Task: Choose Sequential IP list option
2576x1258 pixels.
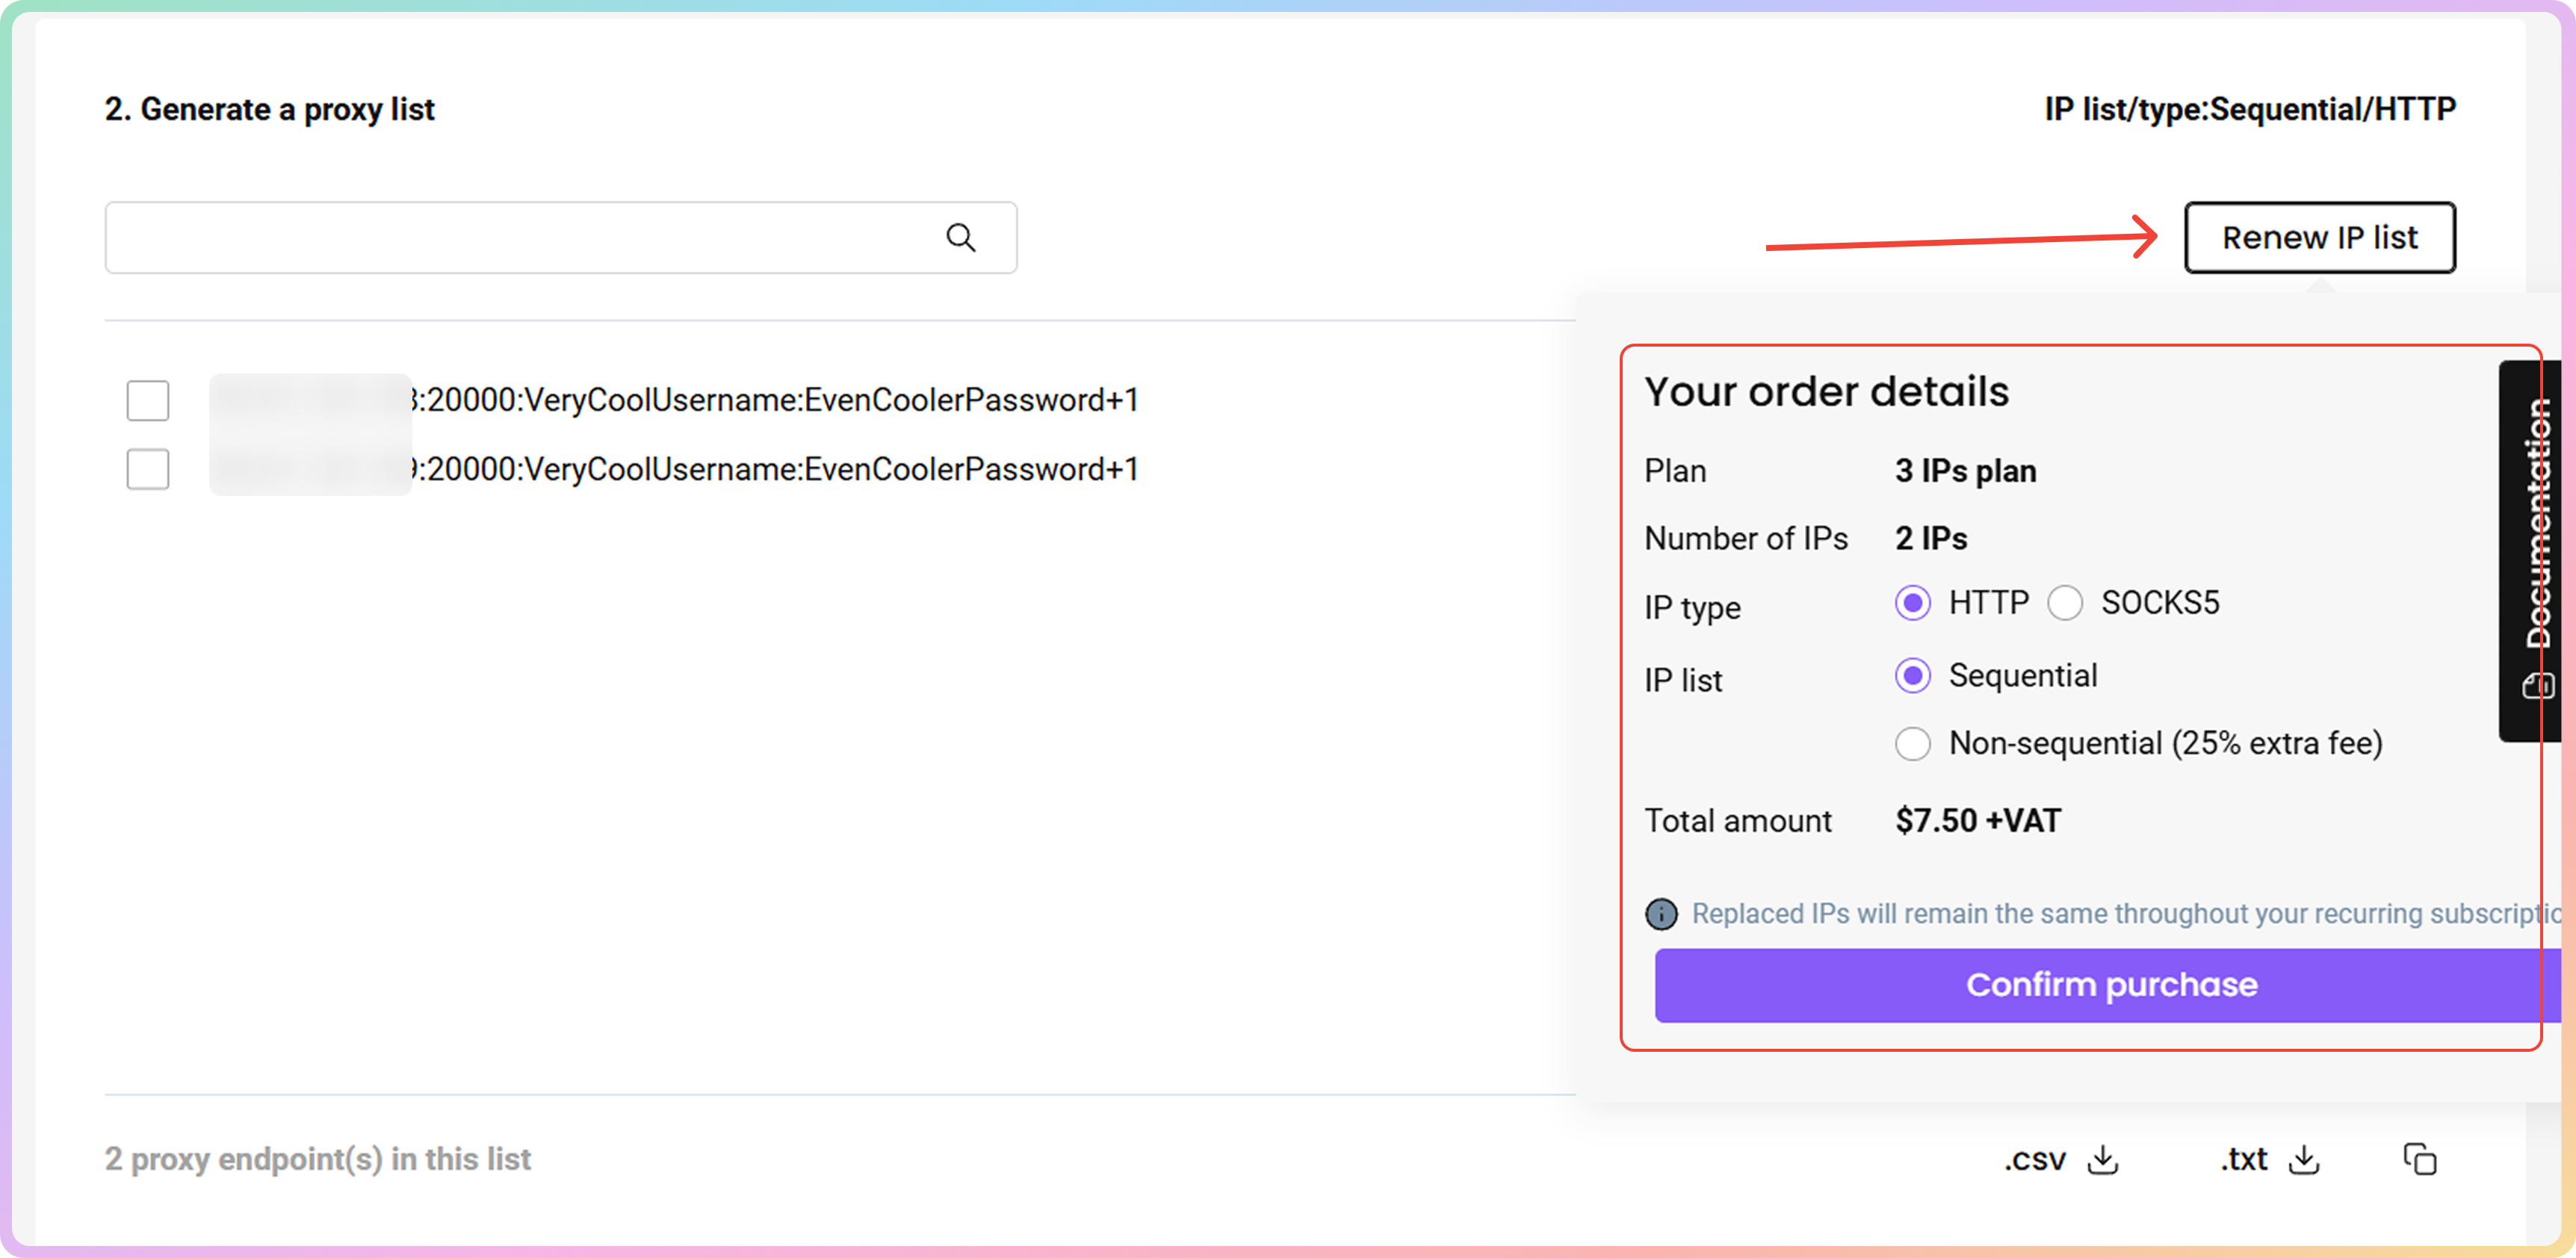Action: tap(1913, 676)
